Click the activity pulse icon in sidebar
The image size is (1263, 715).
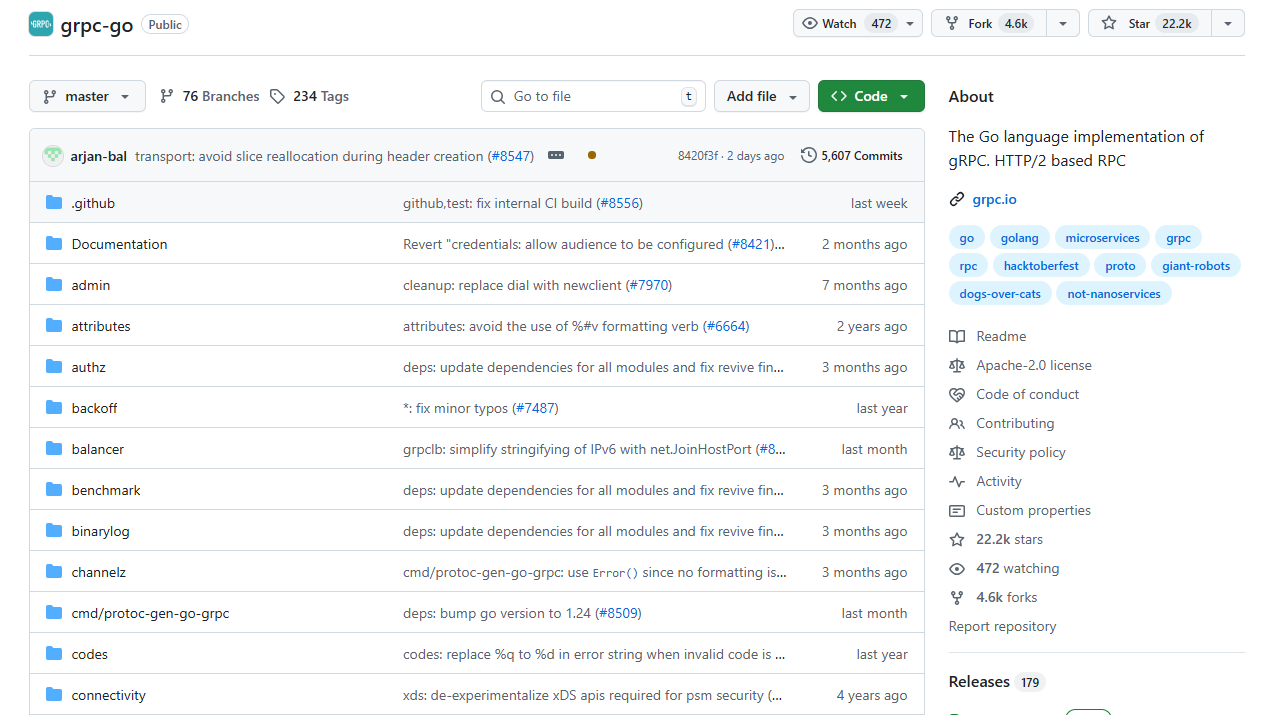(958, 481)
